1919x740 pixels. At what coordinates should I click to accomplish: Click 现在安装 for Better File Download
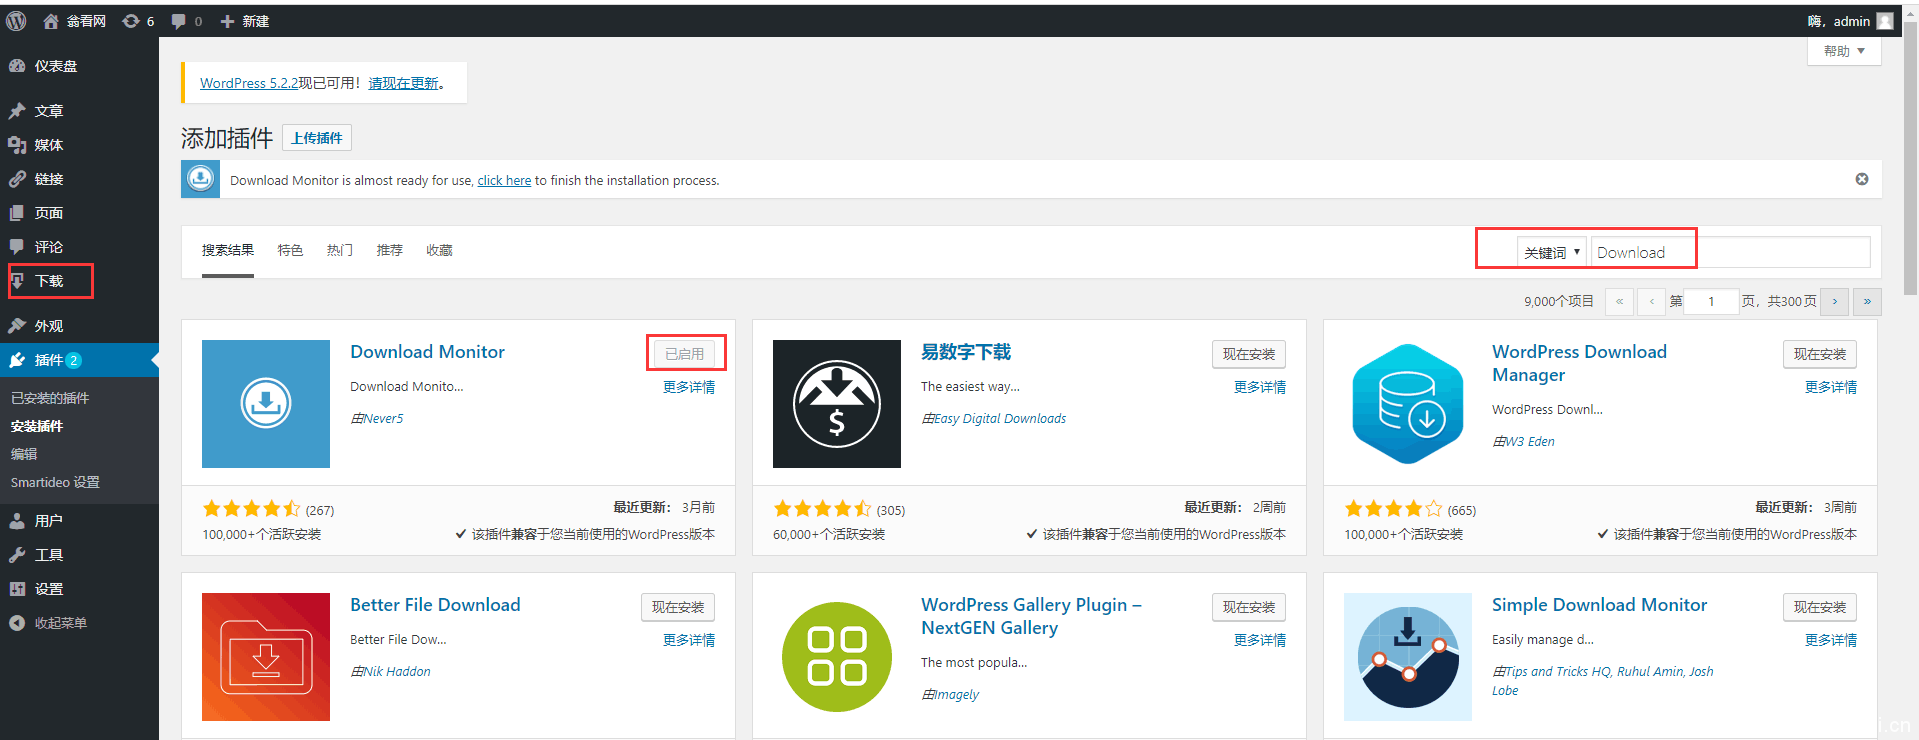click(x=677, y=607)
